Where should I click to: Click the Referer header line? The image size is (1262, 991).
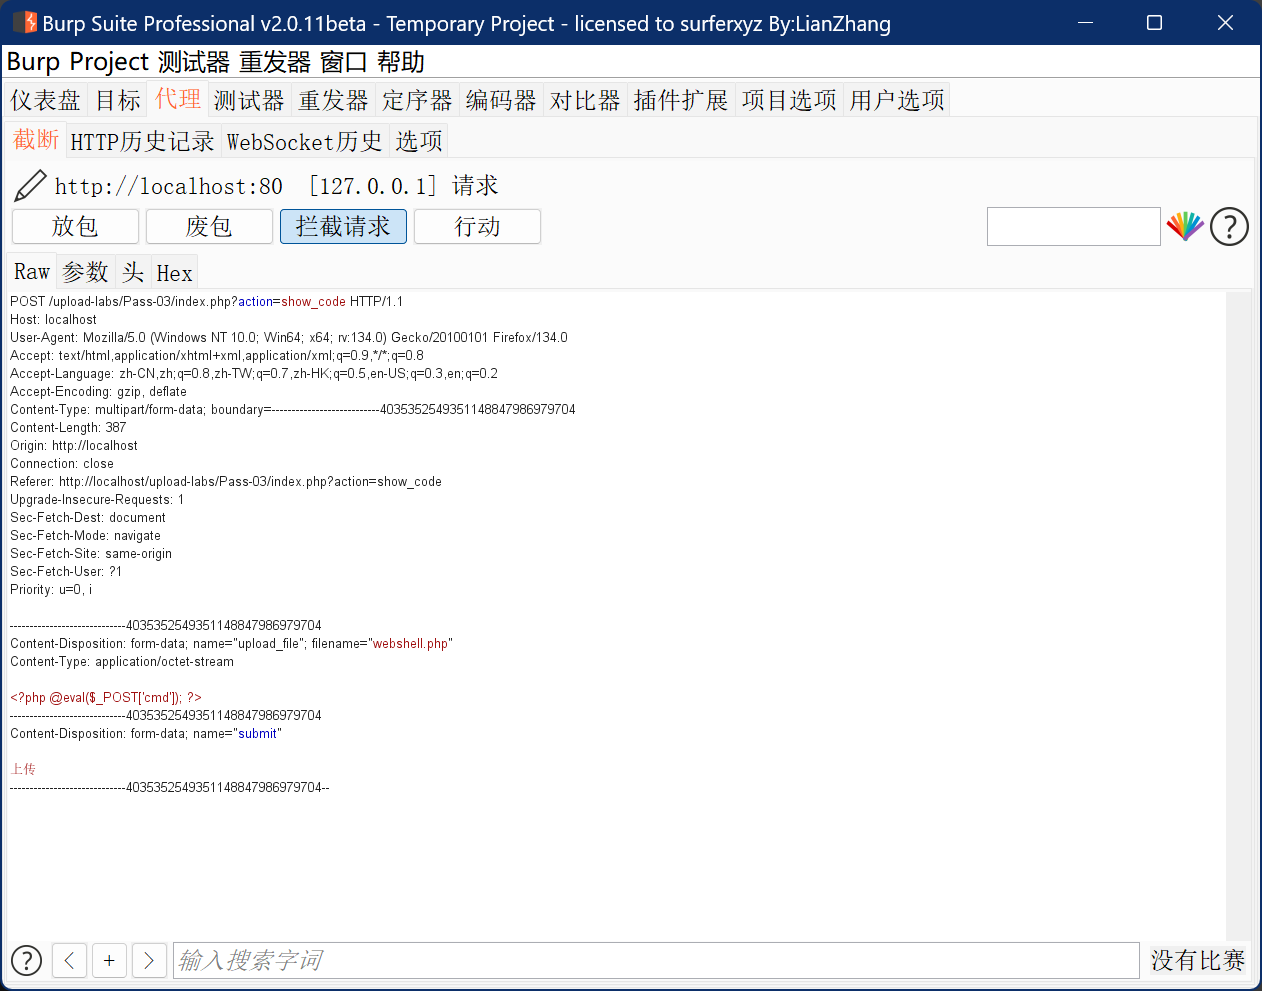click(226, 481)
